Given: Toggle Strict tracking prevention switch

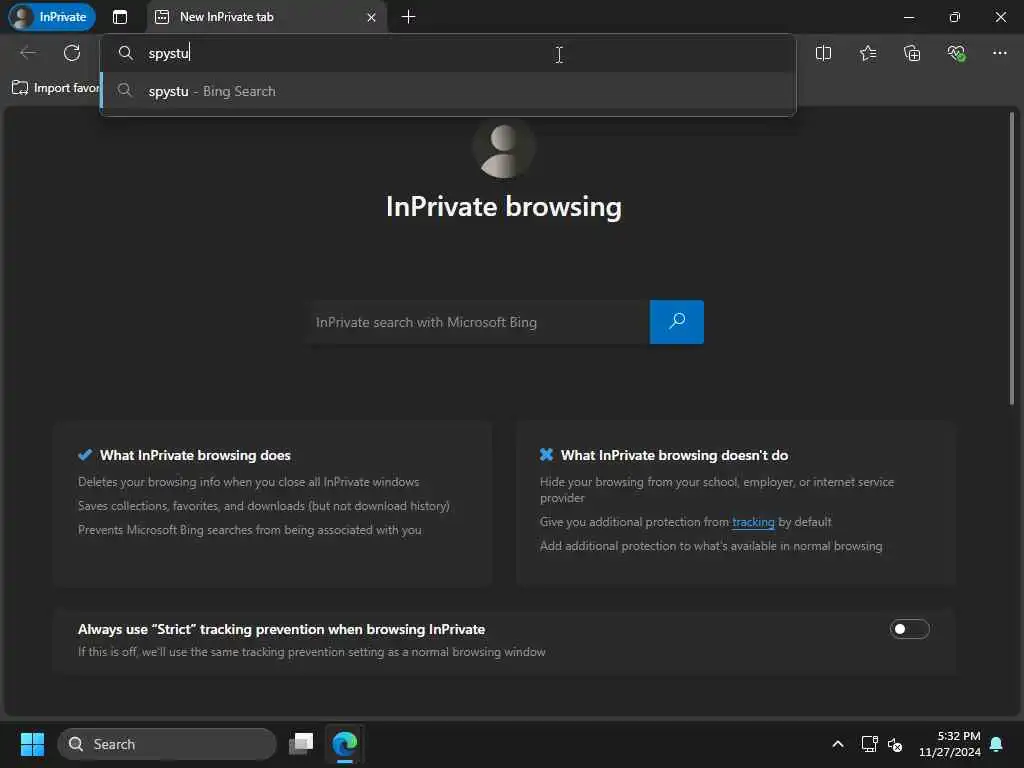Looking at the screenshot, I should [909, 629].
